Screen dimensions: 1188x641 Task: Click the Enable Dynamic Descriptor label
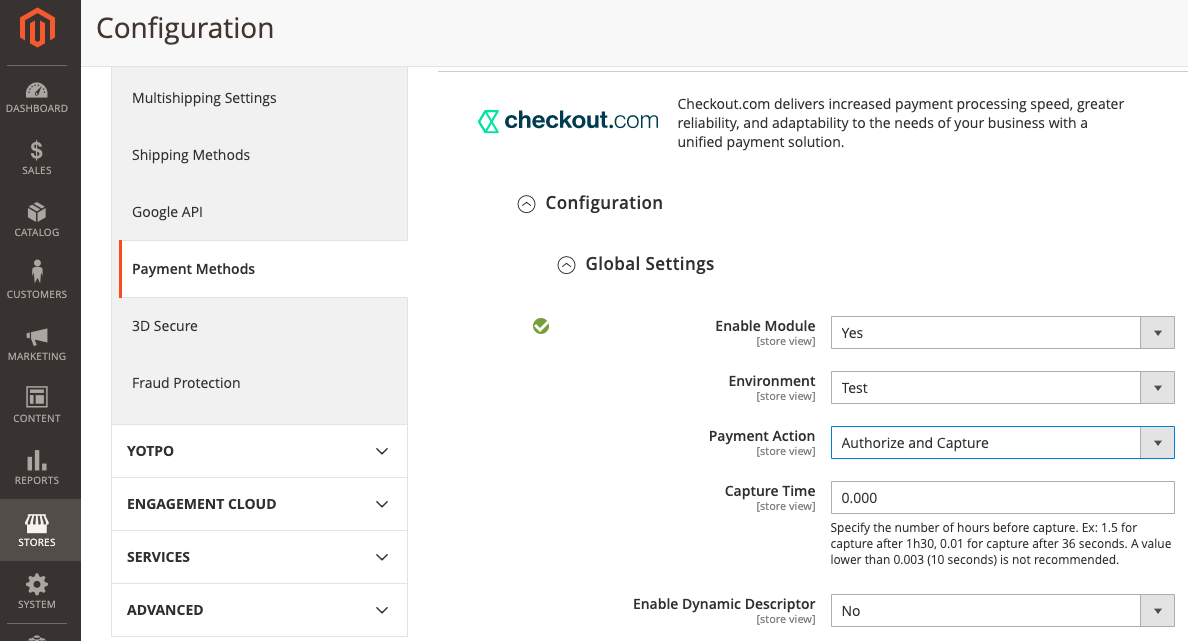pos(724,604)
